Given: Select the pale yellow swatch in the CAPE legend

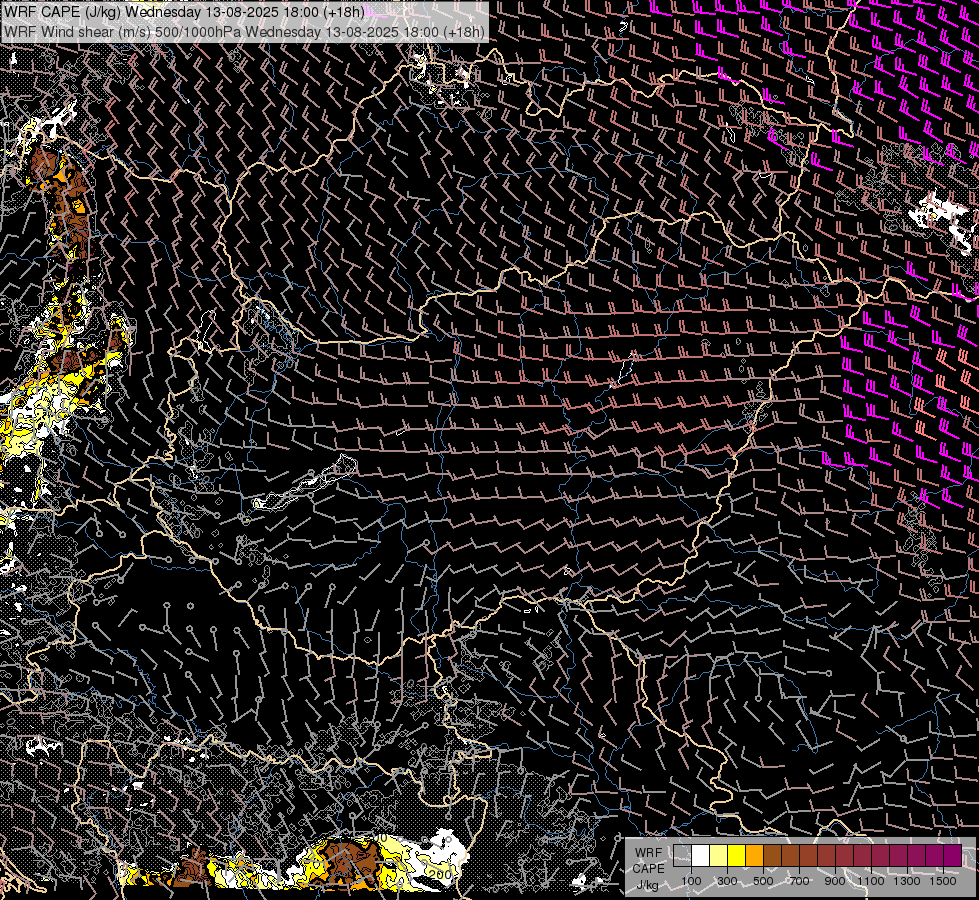Looking at the screenshot, I should (x=719, y=855).
